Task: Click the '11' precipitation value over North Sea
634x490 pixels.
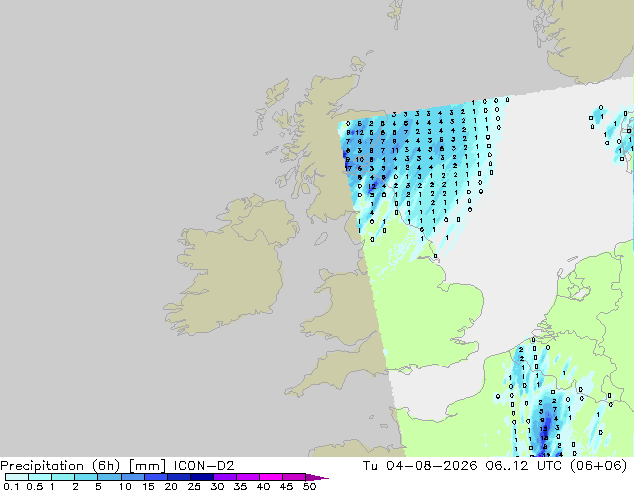Action: pos(395,150)
